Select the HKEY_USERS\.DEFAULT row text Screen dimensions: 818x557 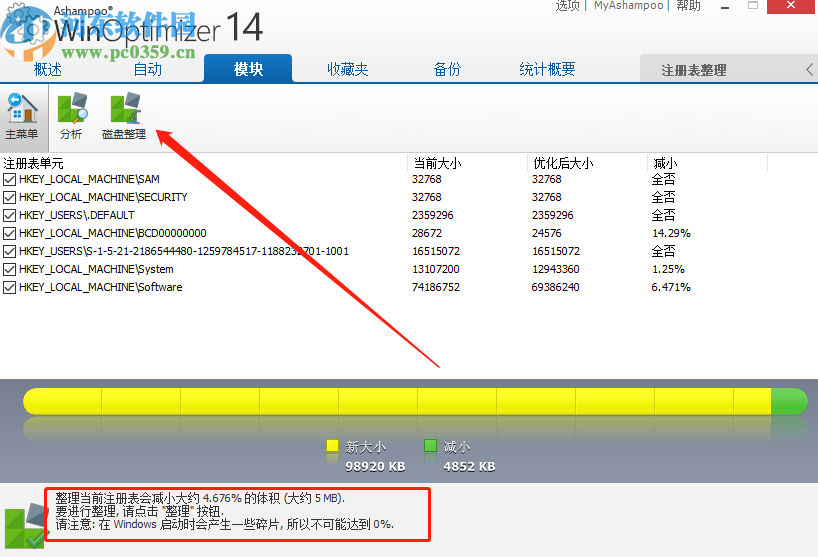point(77,215)
